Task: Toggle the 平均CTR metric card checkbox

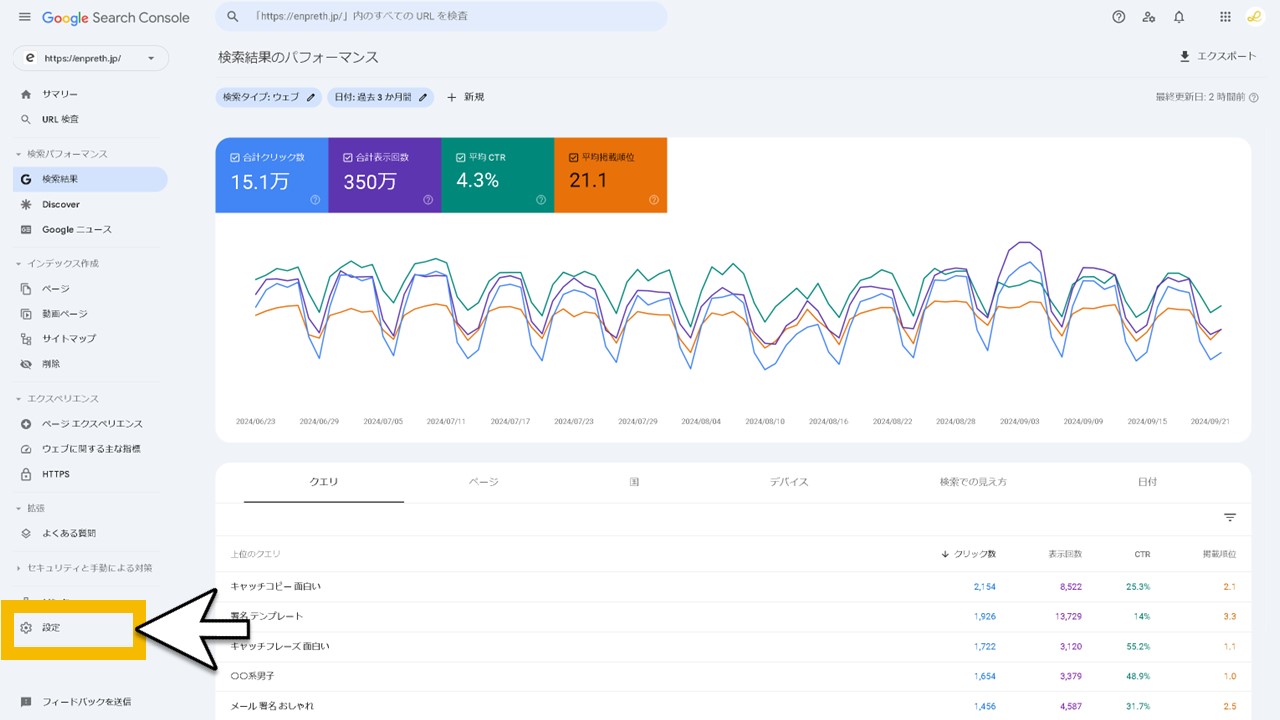Action: [x=460, y=156]
